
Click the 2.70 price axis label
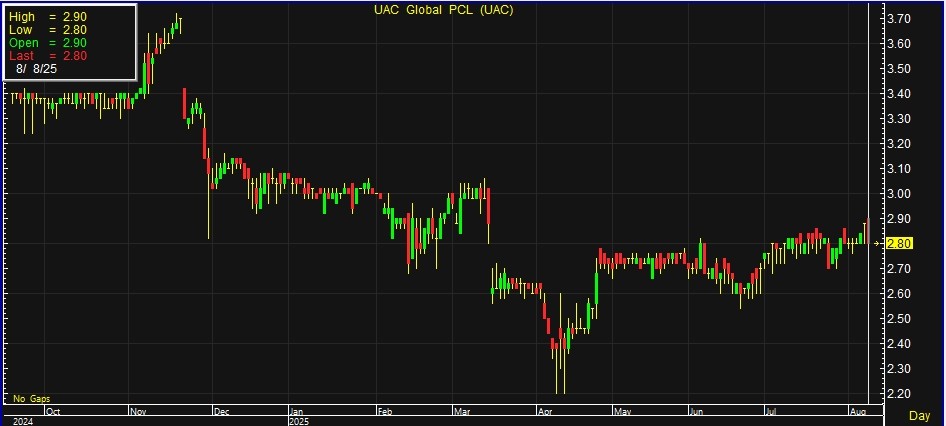tap(899, 269)
